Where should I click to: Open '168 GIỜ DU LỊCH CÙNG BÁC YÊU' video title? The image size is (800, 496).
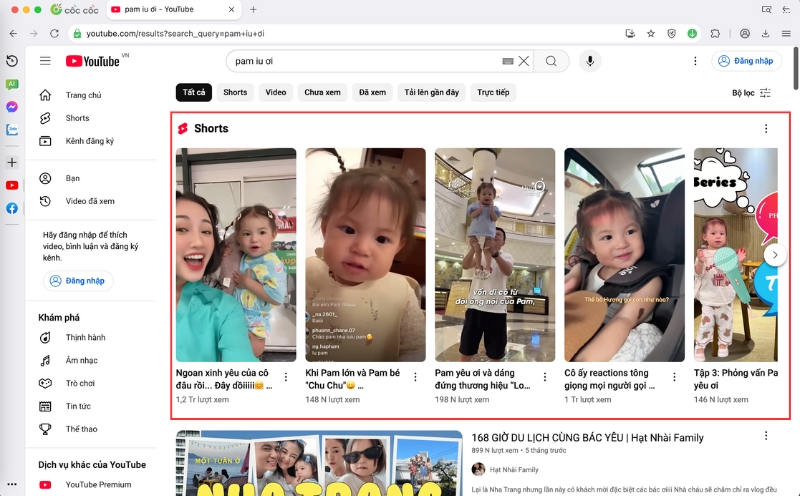588,438
